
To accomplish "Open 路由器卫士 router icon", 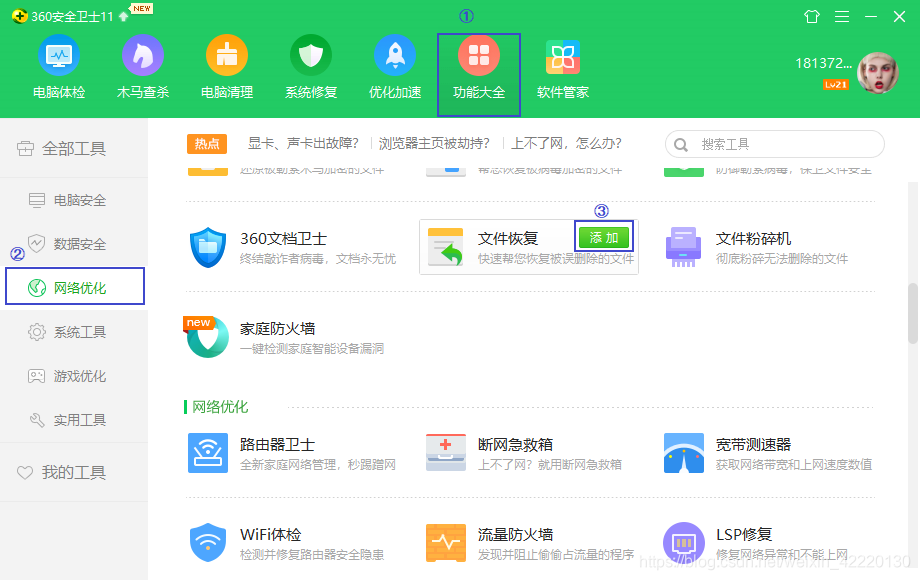I will click(x=208, y=453).
